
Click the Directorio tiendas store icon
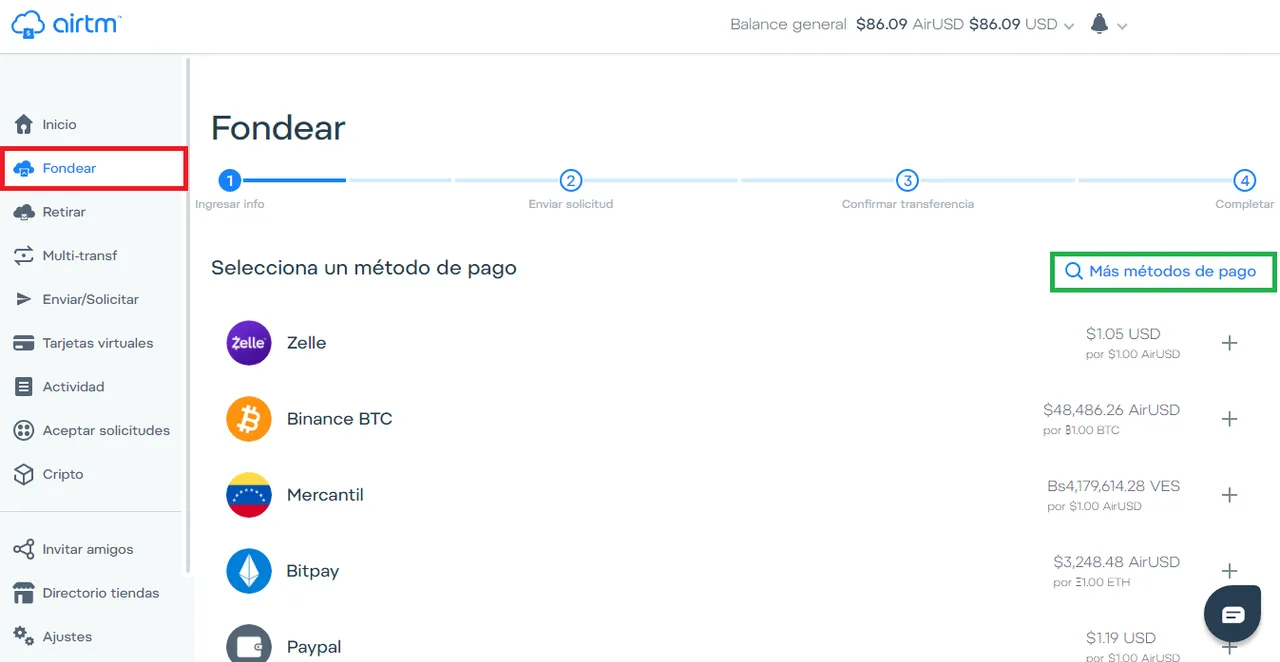pyautogui.click(x=24, y=593)
